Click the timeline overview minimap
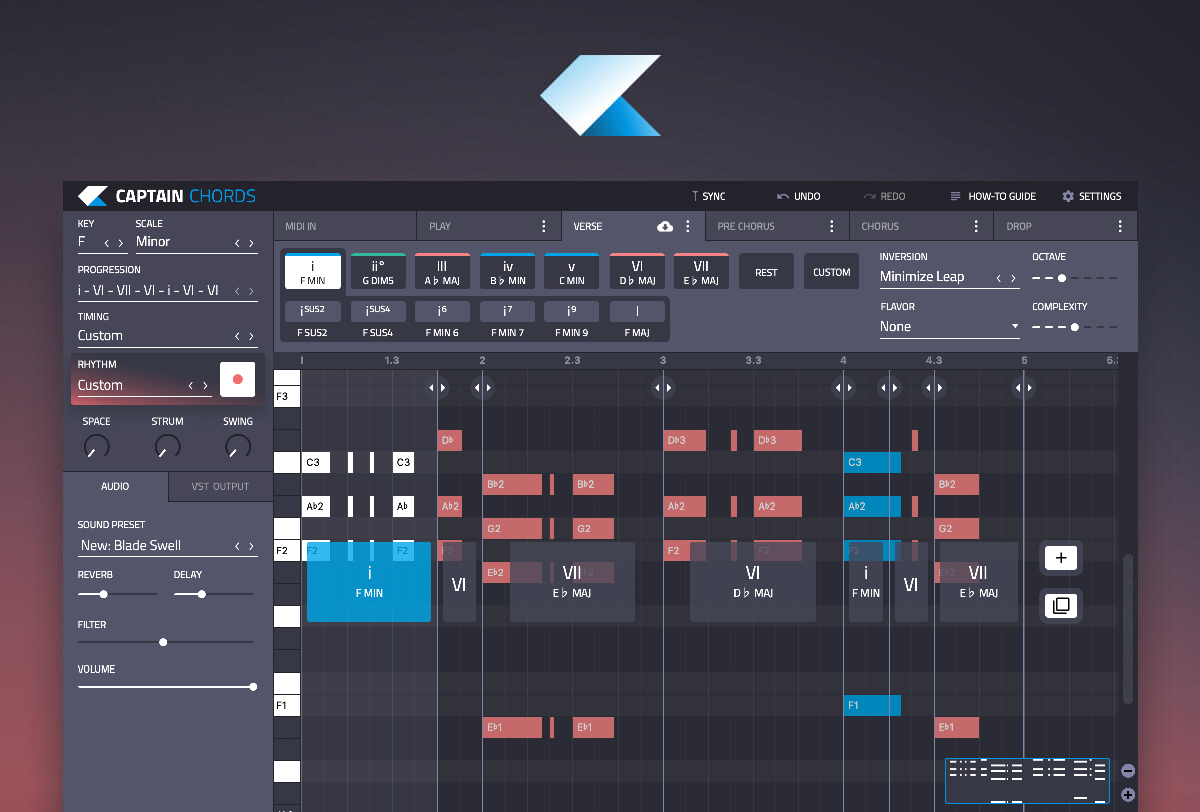Viewport: 1200px width, 812px height. pos(1027,781)
